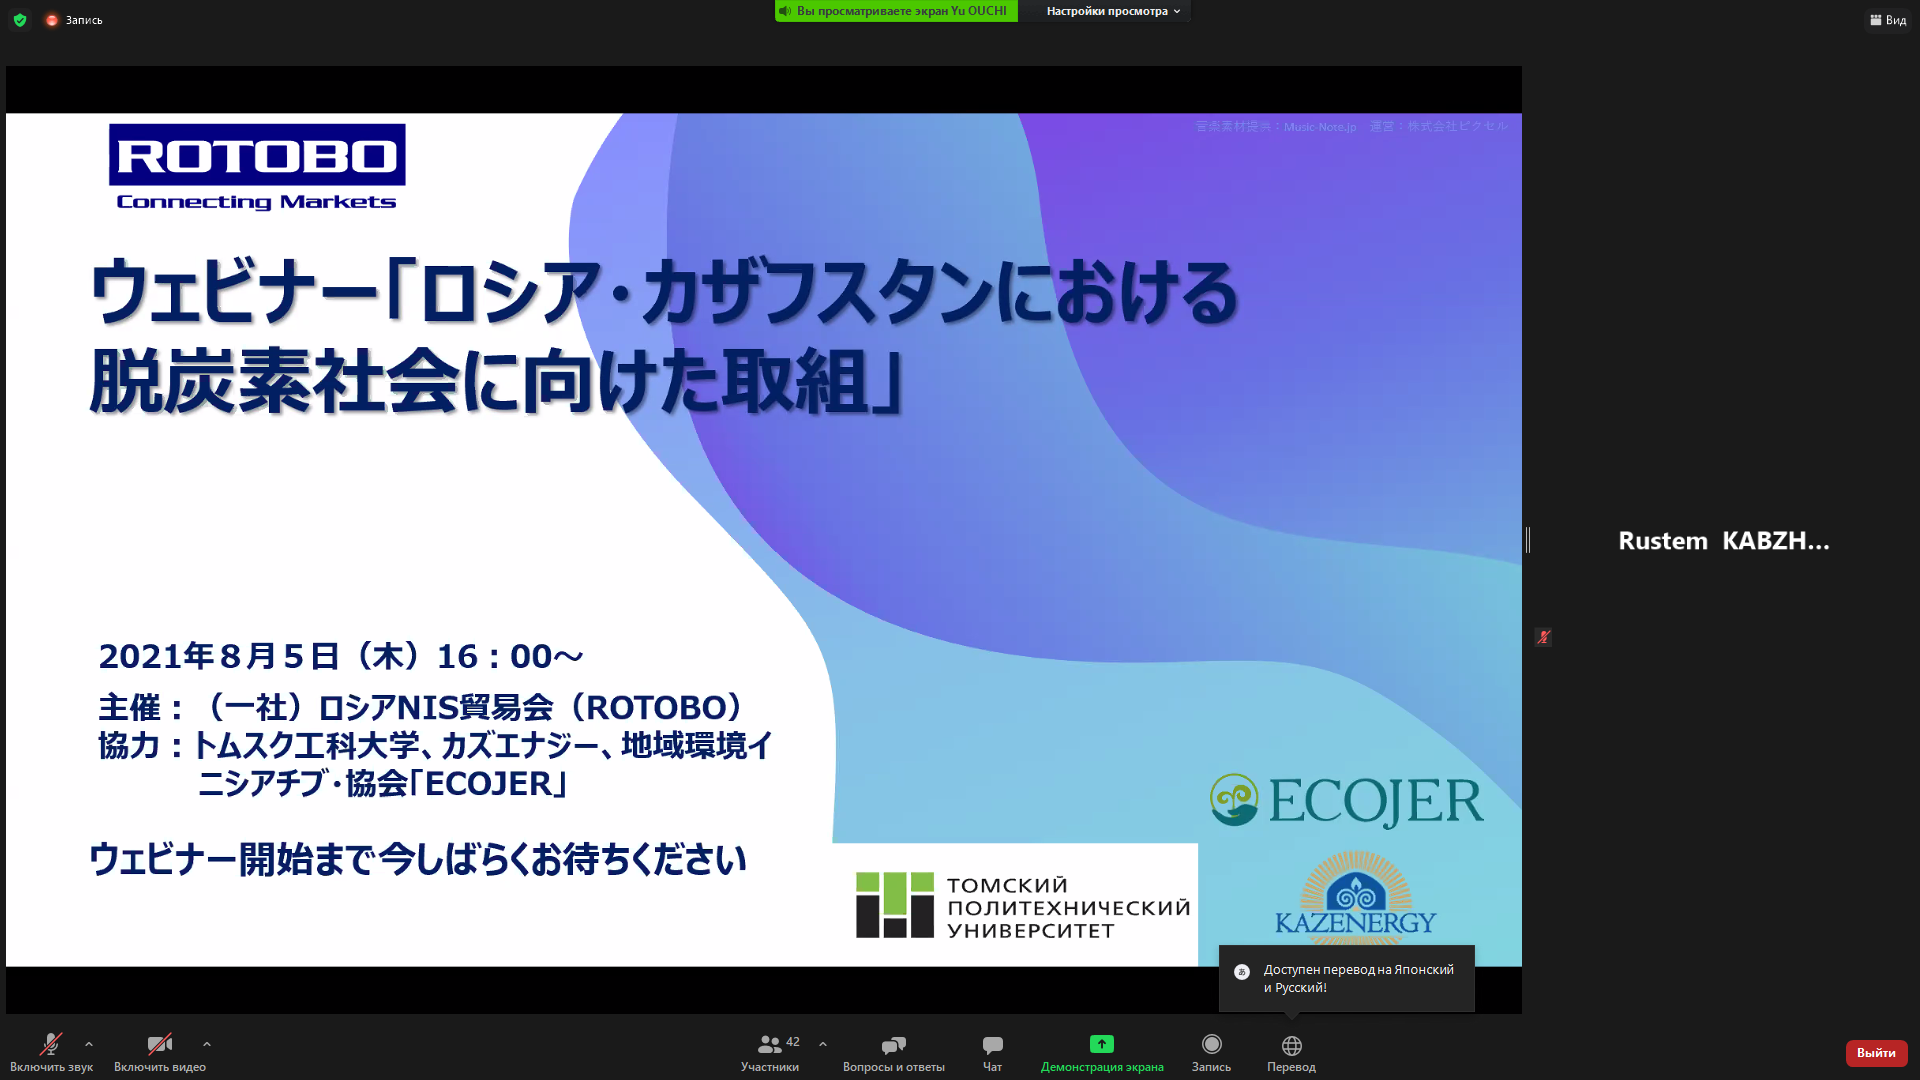
Task: Open the Перевод interpretation globe
Action: [1291, 1052]
